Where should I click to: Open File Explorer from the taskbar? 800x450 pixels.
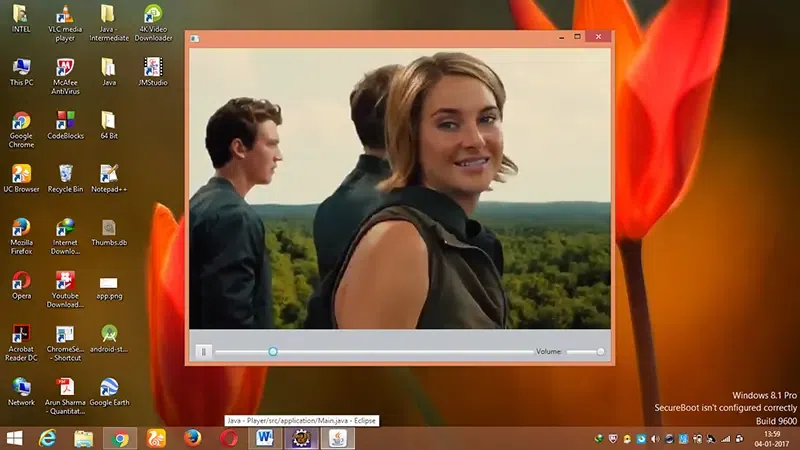coord(84,438)
